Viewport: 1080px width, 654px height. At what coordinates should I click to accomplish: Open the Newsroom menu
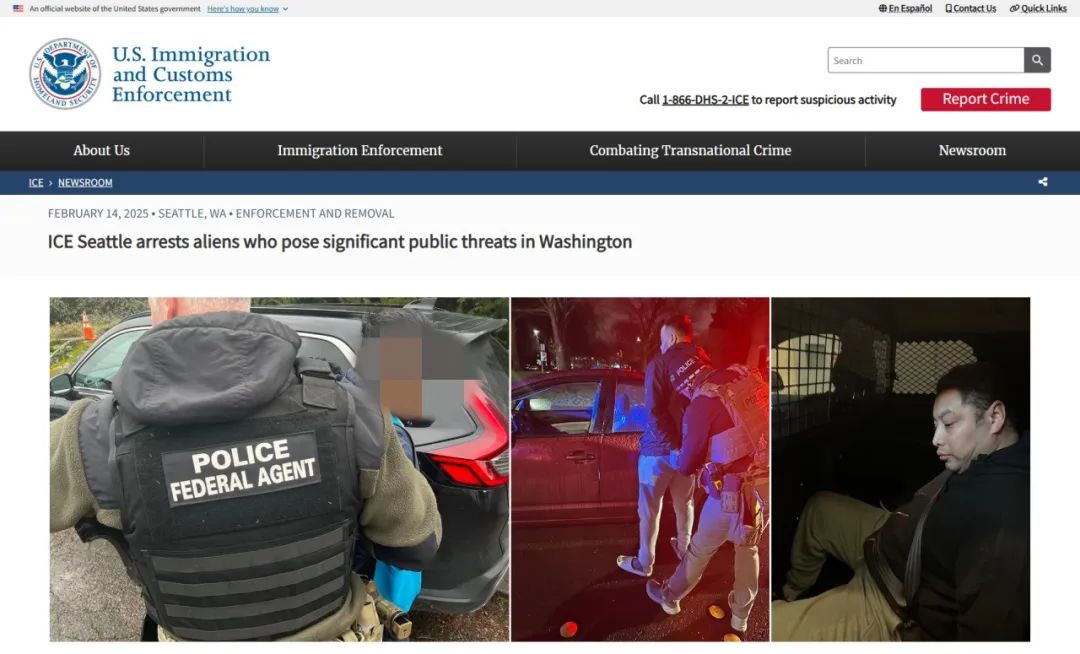point(972,150)
